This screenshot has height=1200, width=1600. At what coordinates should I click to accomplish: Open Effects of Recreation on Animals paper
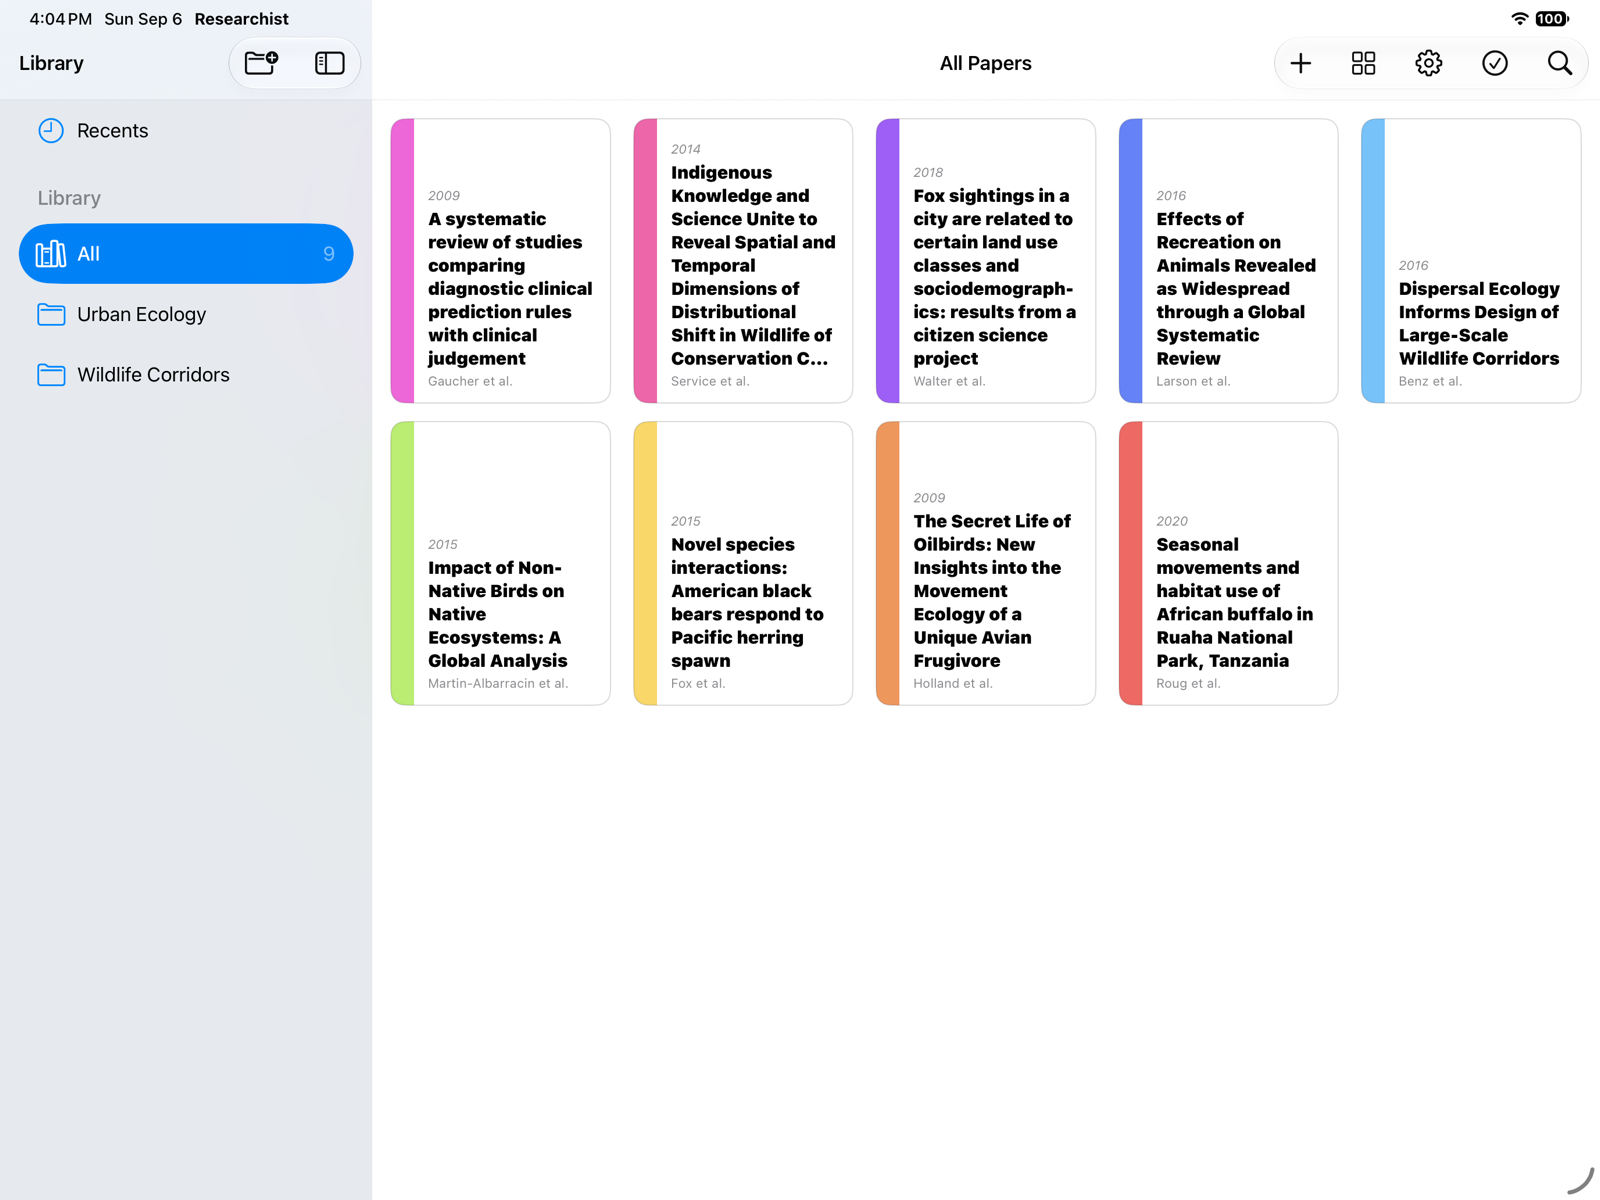1228,261
